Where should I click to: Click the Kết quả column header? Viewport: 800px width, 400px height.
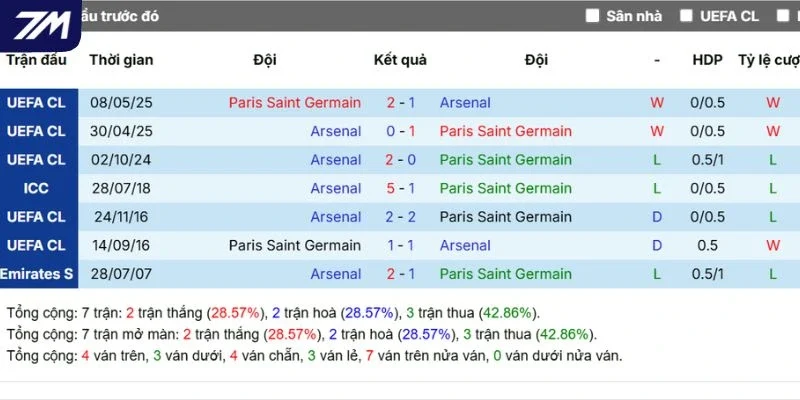click(x=401, y=60)
